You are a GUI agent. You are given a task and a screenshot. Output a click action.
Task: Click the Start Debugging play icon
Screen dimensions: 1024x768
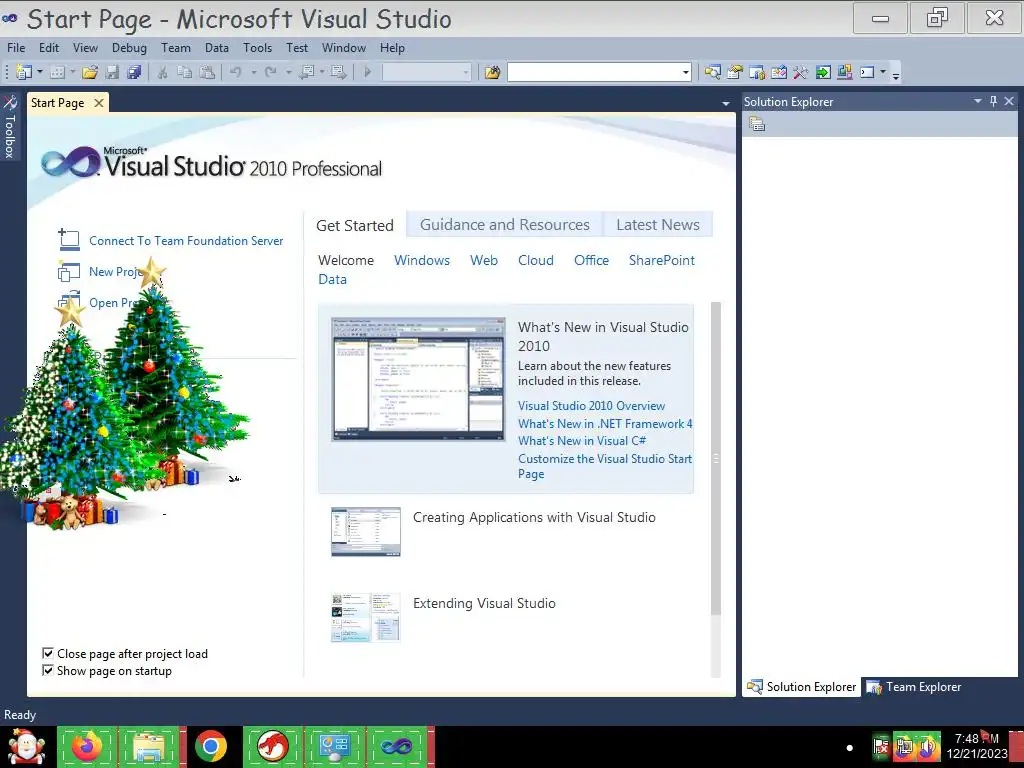click(368, 72)
